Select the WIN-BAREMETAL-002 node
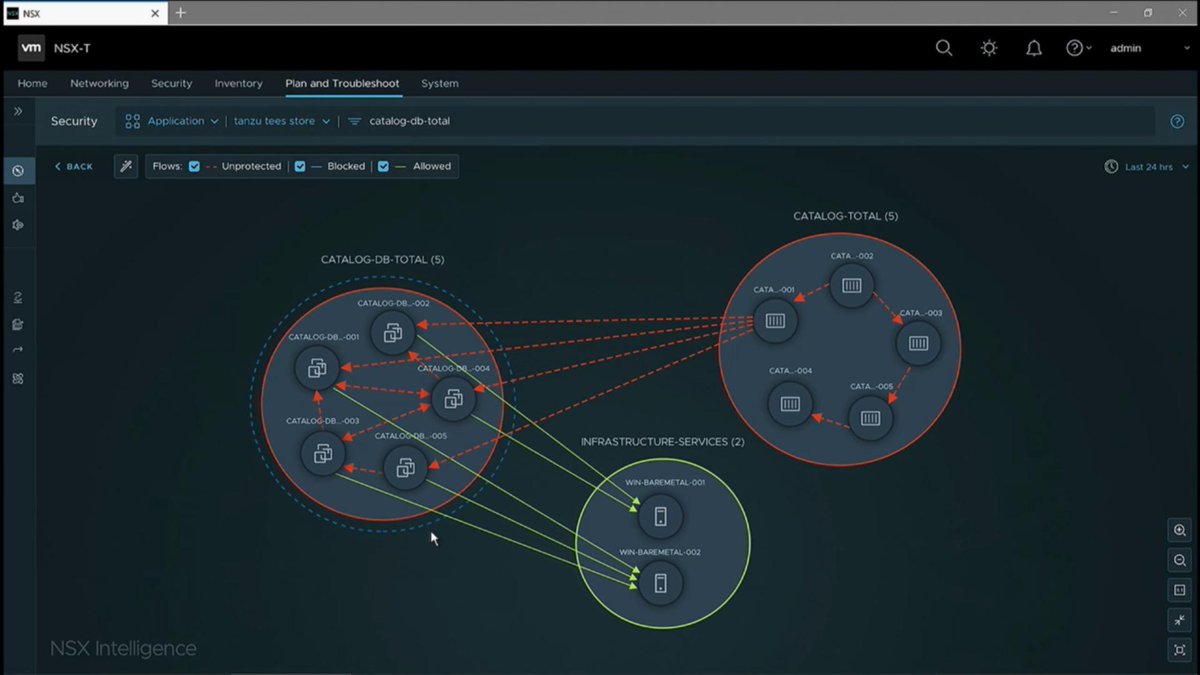 click(x=660, y=583)
